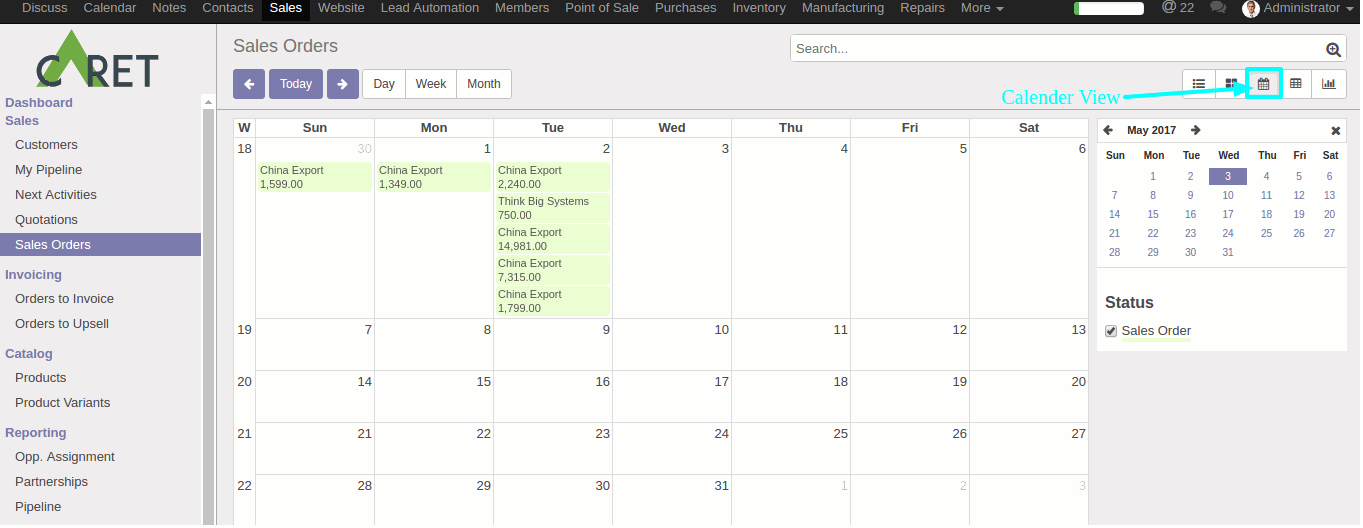Open China Export 2,240.00 order
This screenshot has height=528, width=1363.
pos(552,177)
